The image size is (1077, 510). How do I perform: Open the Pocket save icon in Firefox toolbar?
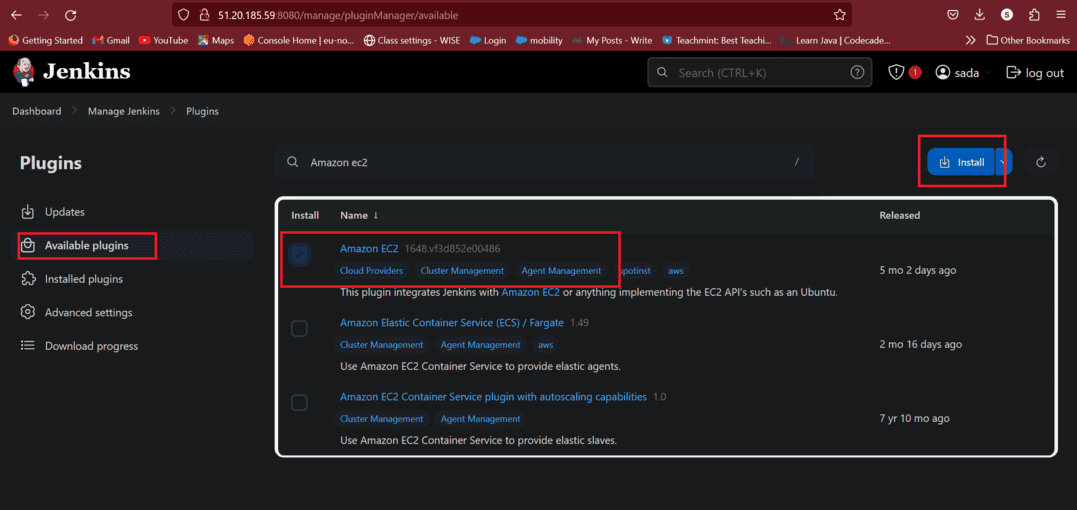click(x=953, y=14)
